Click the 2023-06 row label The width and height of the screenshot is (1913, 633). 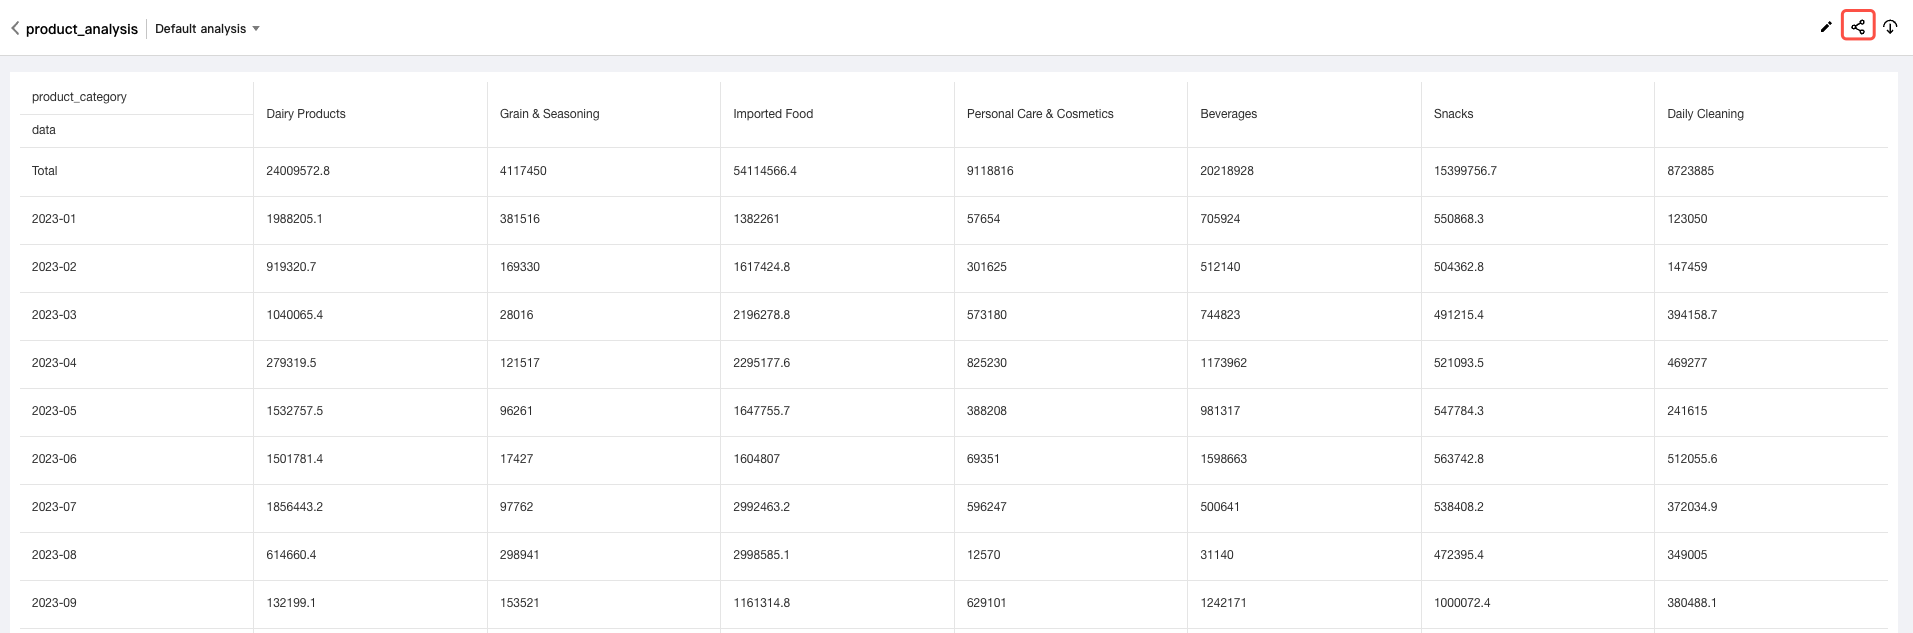54,459
